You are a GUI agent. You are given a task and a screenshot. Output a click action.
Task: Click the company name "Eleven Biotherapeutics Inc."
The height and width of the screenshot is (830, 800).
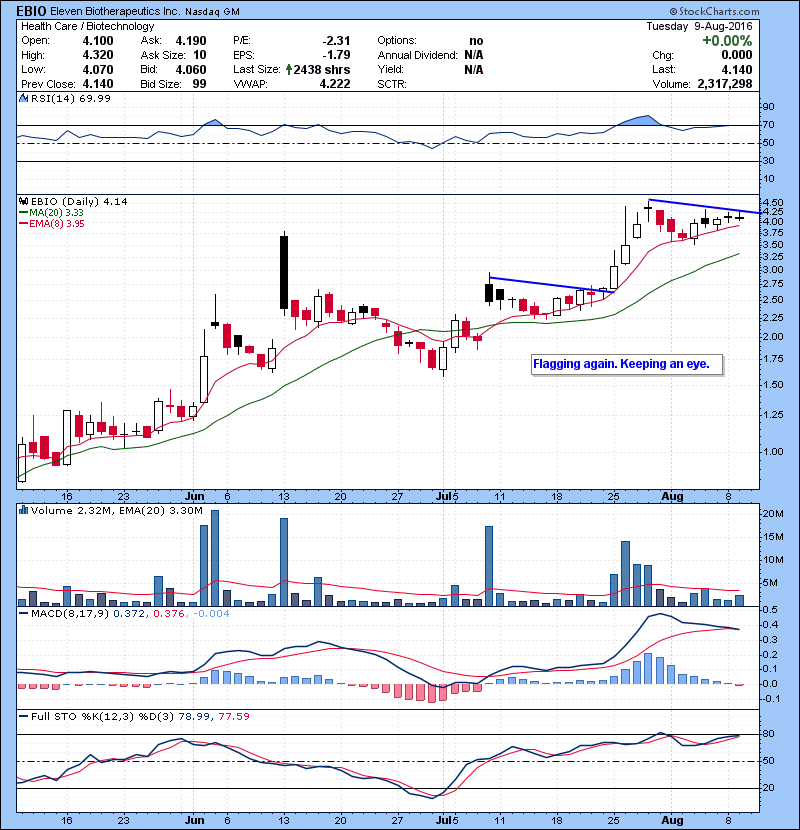[115, 11]
